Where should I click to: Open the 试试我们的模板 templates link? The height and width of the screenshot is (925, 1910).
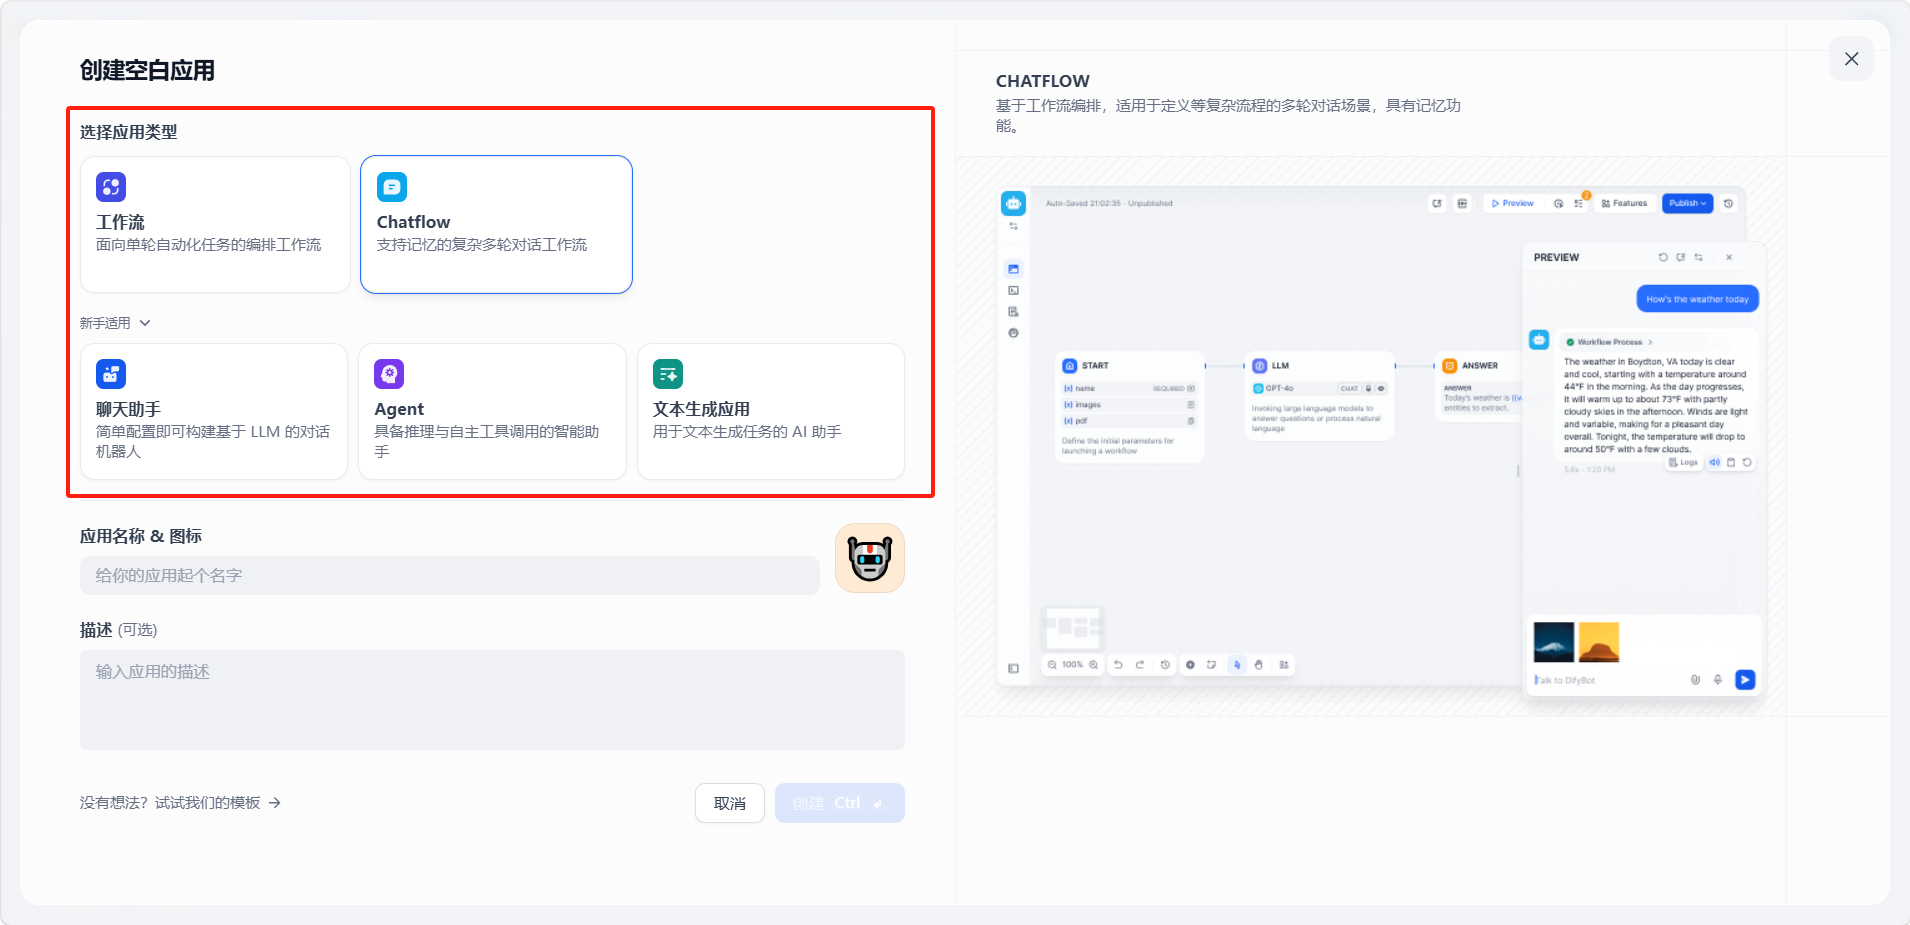181,803
